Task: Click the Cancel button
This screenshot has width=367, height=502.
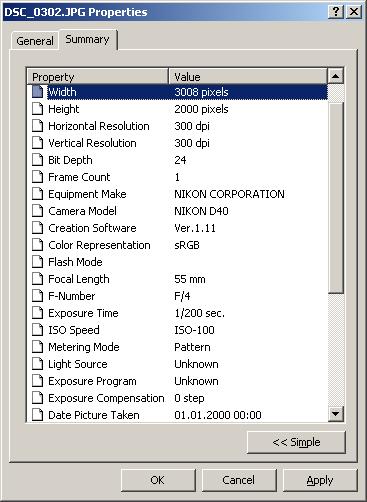Action: coord(239,480)
